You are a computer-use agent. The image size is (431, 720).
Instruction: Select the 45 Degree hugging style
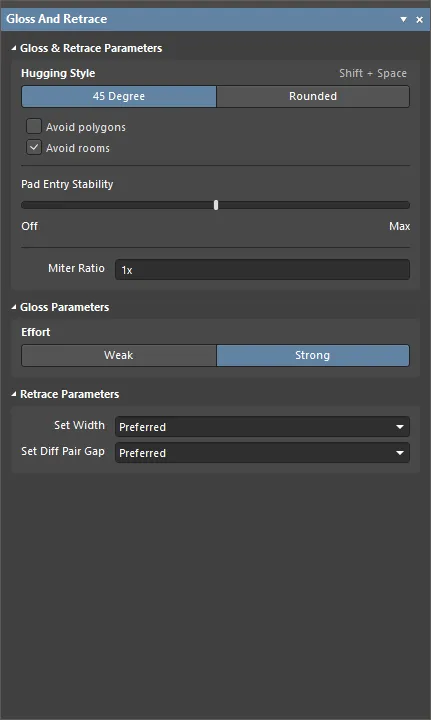point(119,96)
